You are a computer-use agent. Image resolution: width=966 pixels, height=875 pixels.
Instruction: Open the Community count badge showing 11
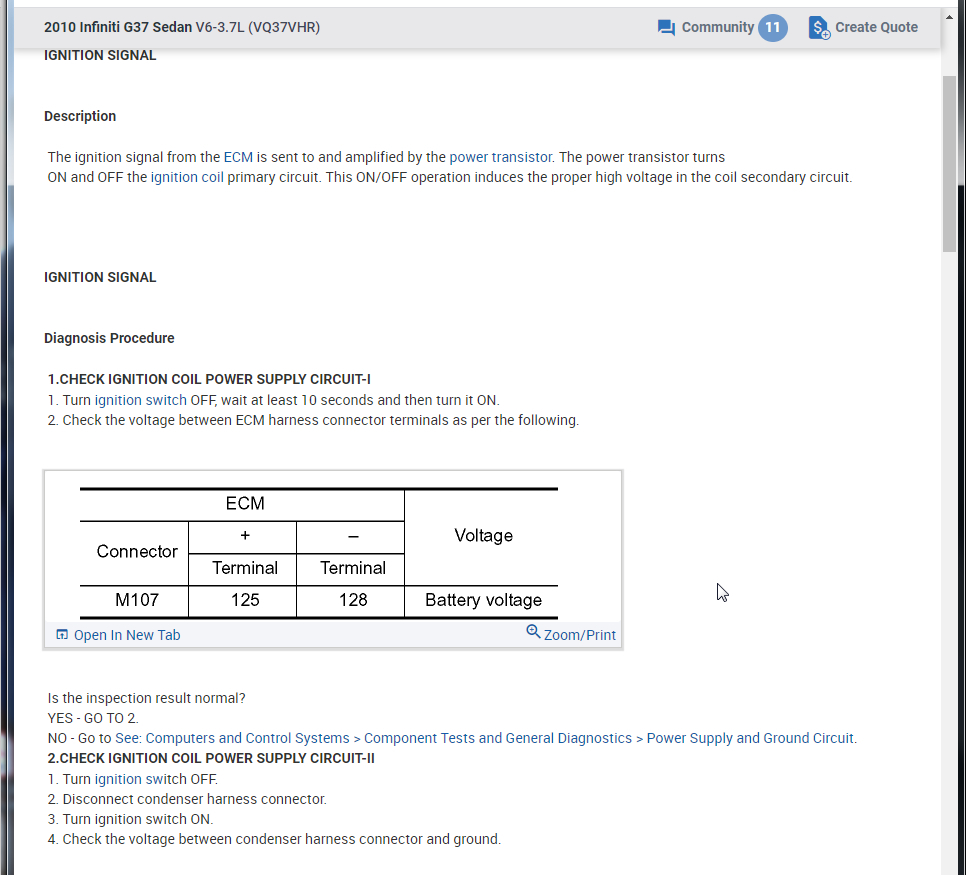tap(772, 28)
